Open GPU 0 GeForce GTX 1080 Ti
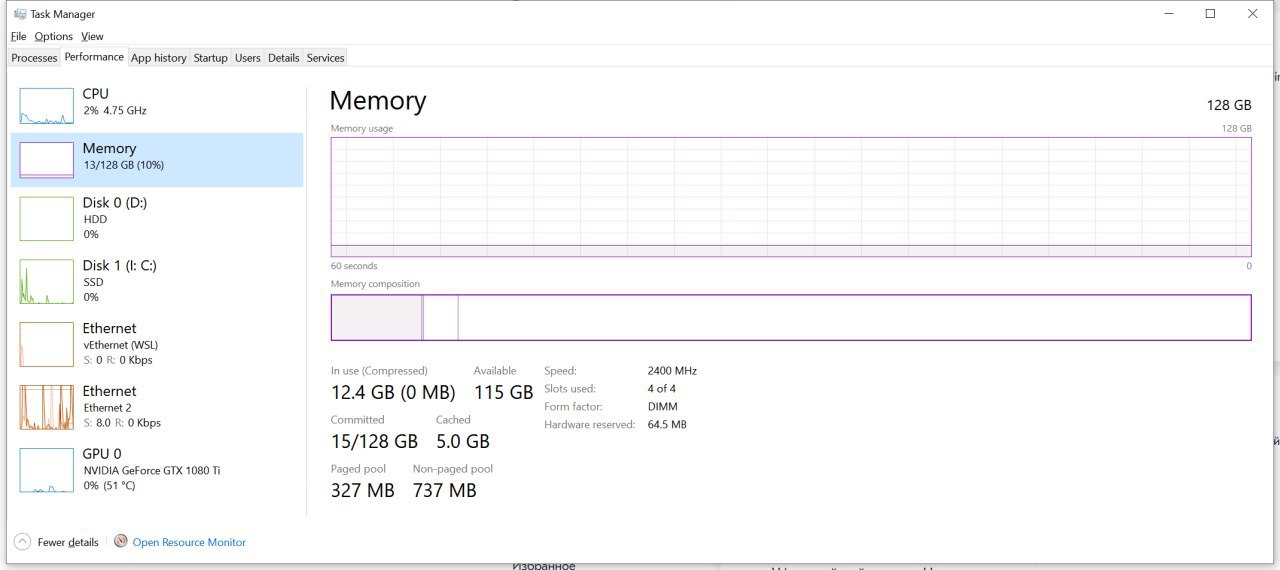Screen dimensions: 1280x570 tap(47, 470)
